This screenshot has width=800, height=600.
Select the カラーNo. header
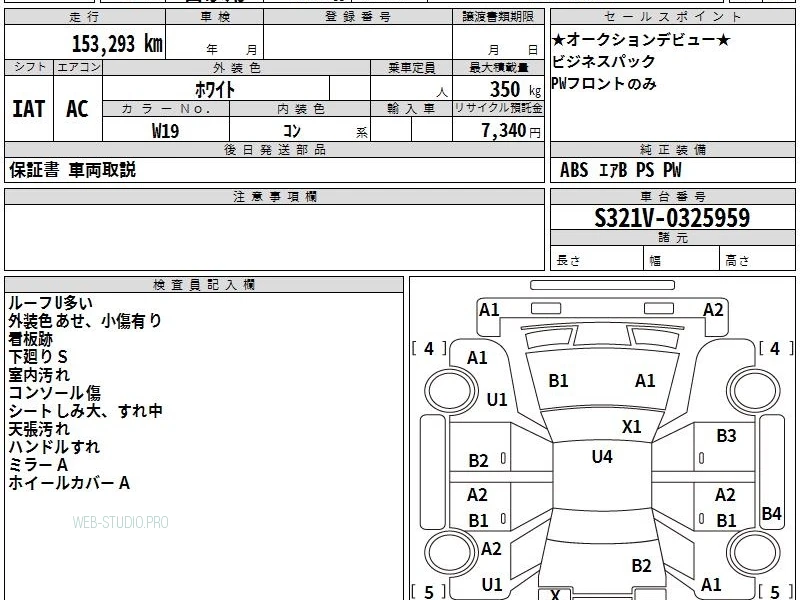(x=166, y=109)
